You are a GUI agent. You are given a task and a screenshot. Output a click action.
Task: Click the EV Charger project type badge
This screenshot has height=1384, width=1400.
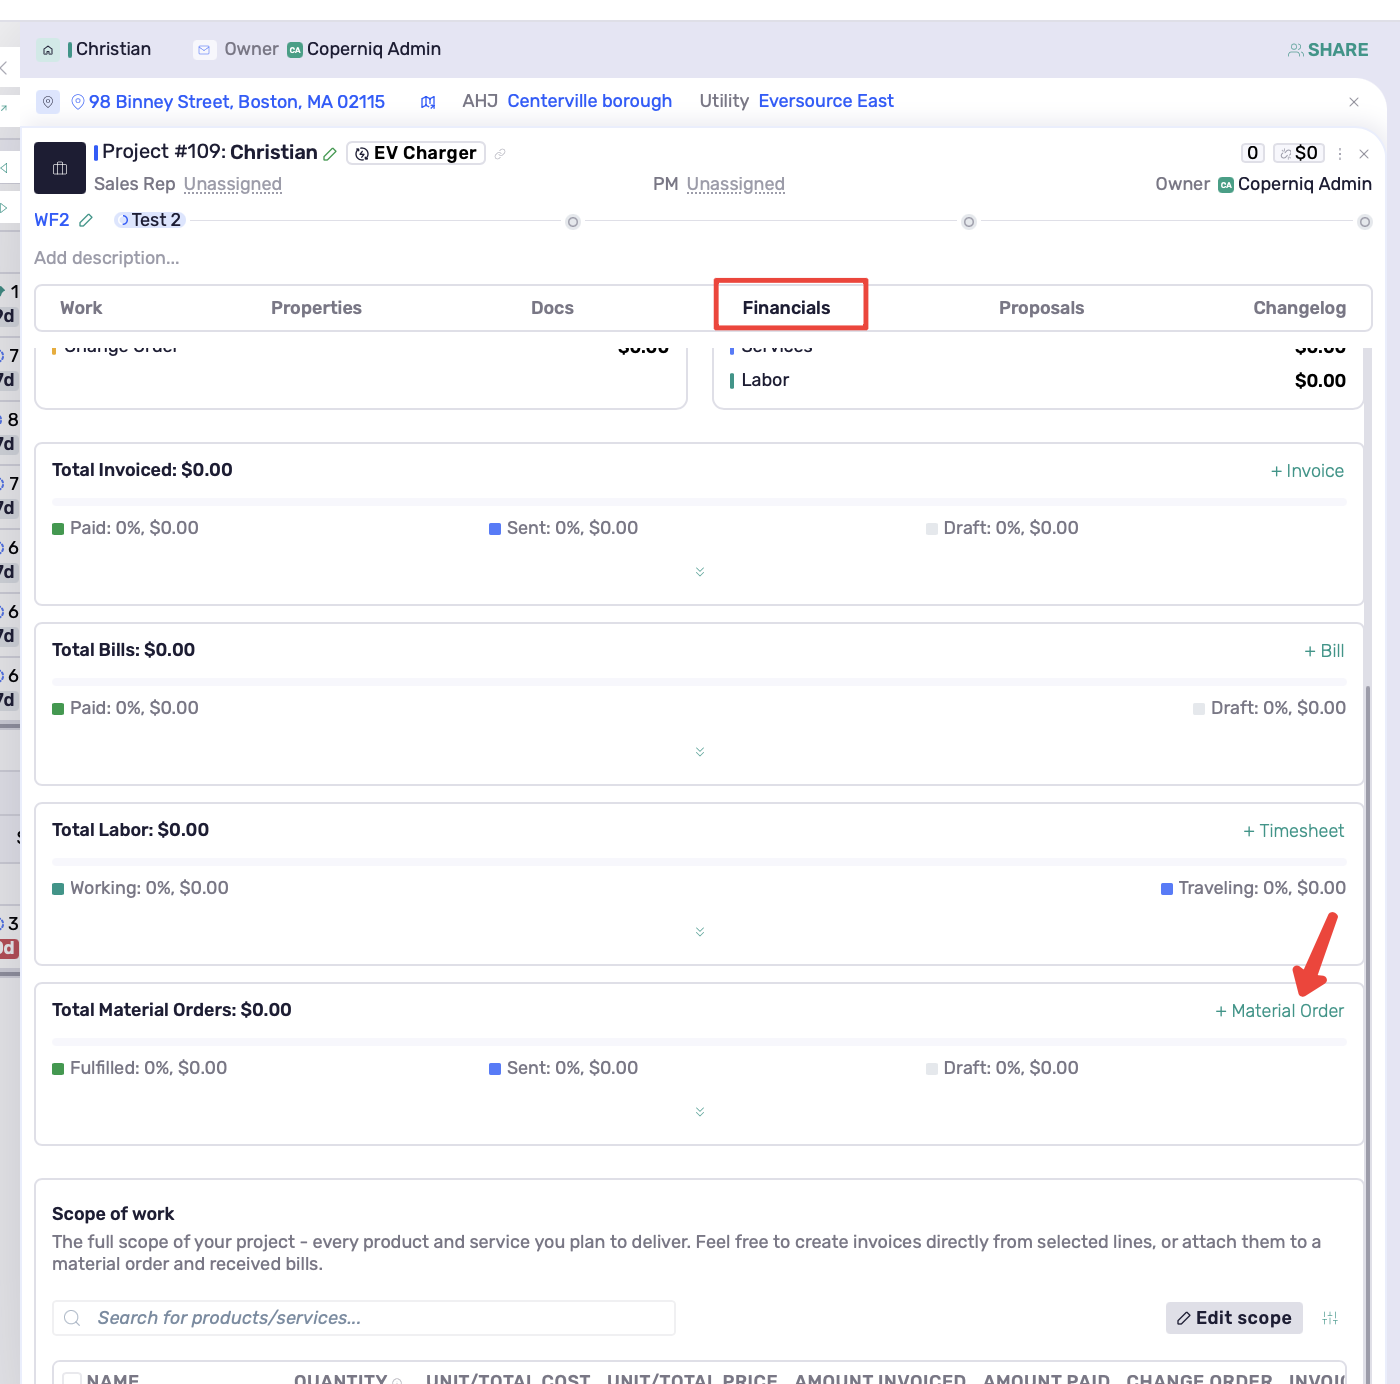(416, 153)
